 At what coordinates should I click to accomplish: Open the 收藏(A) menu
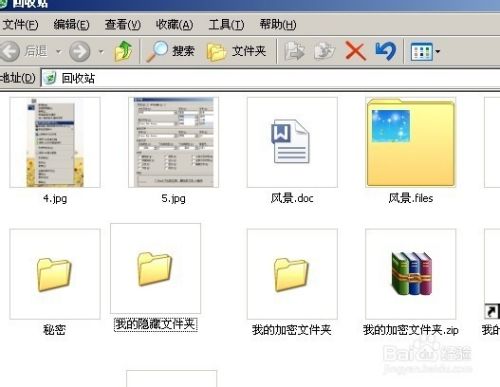174,24
